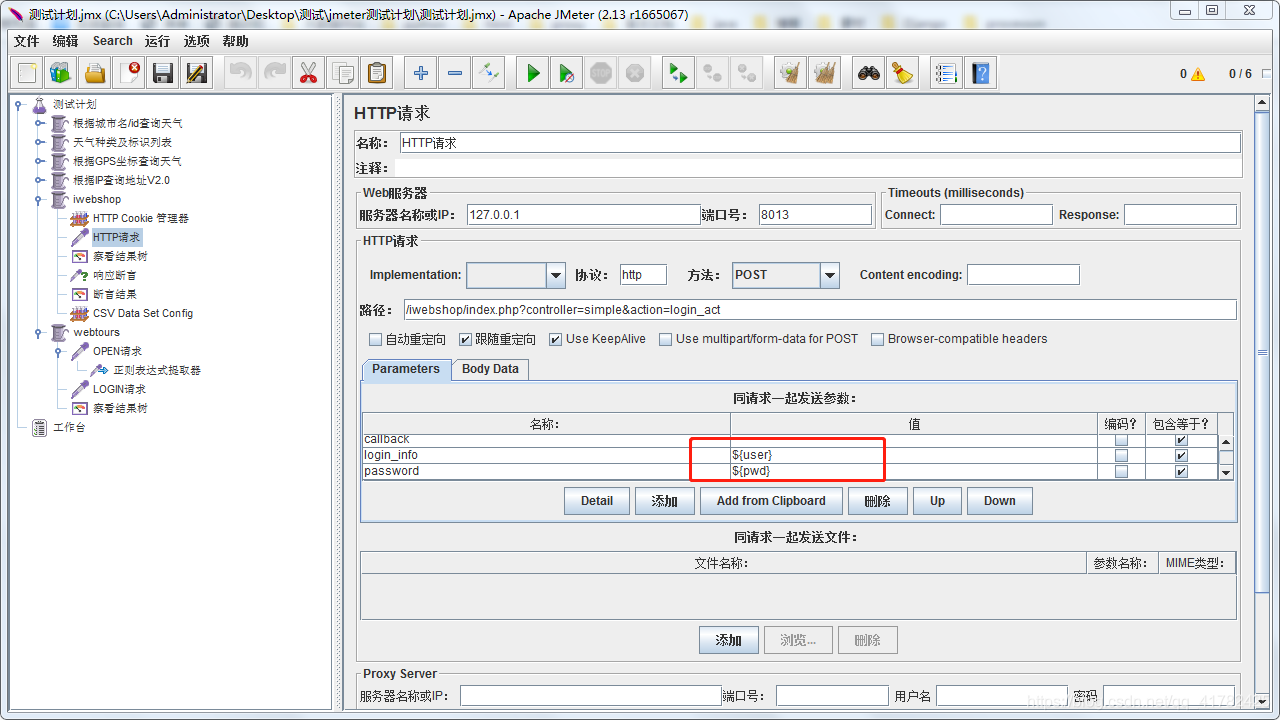The image size is (1280, 720).
Task: Click the Down button
Action: pos(999,501)
